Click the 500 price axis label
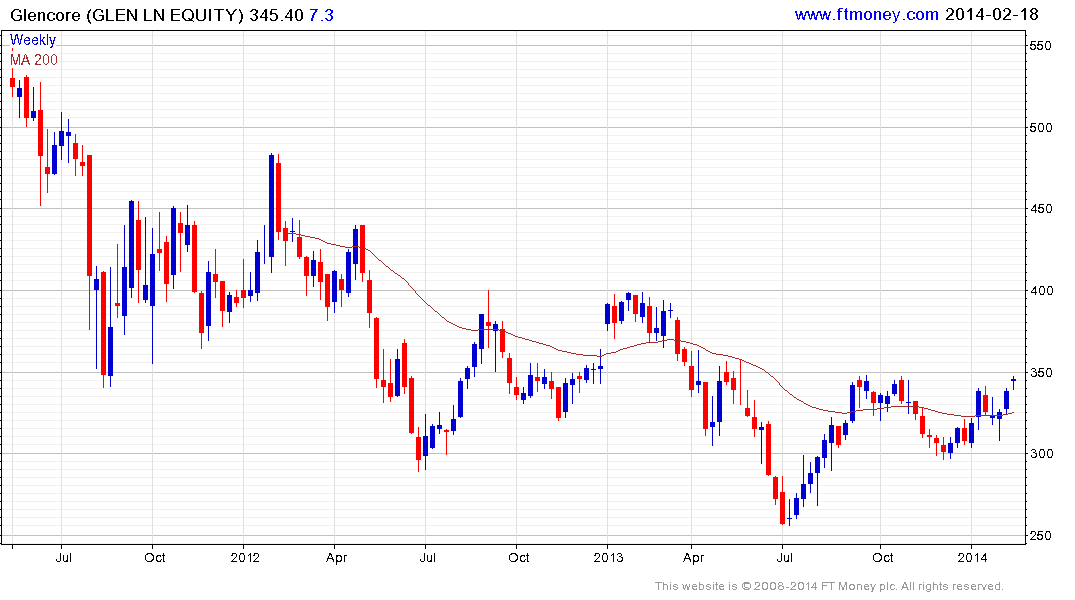Viewport: 1075px width, 600px height. [x=1040, y=128]
